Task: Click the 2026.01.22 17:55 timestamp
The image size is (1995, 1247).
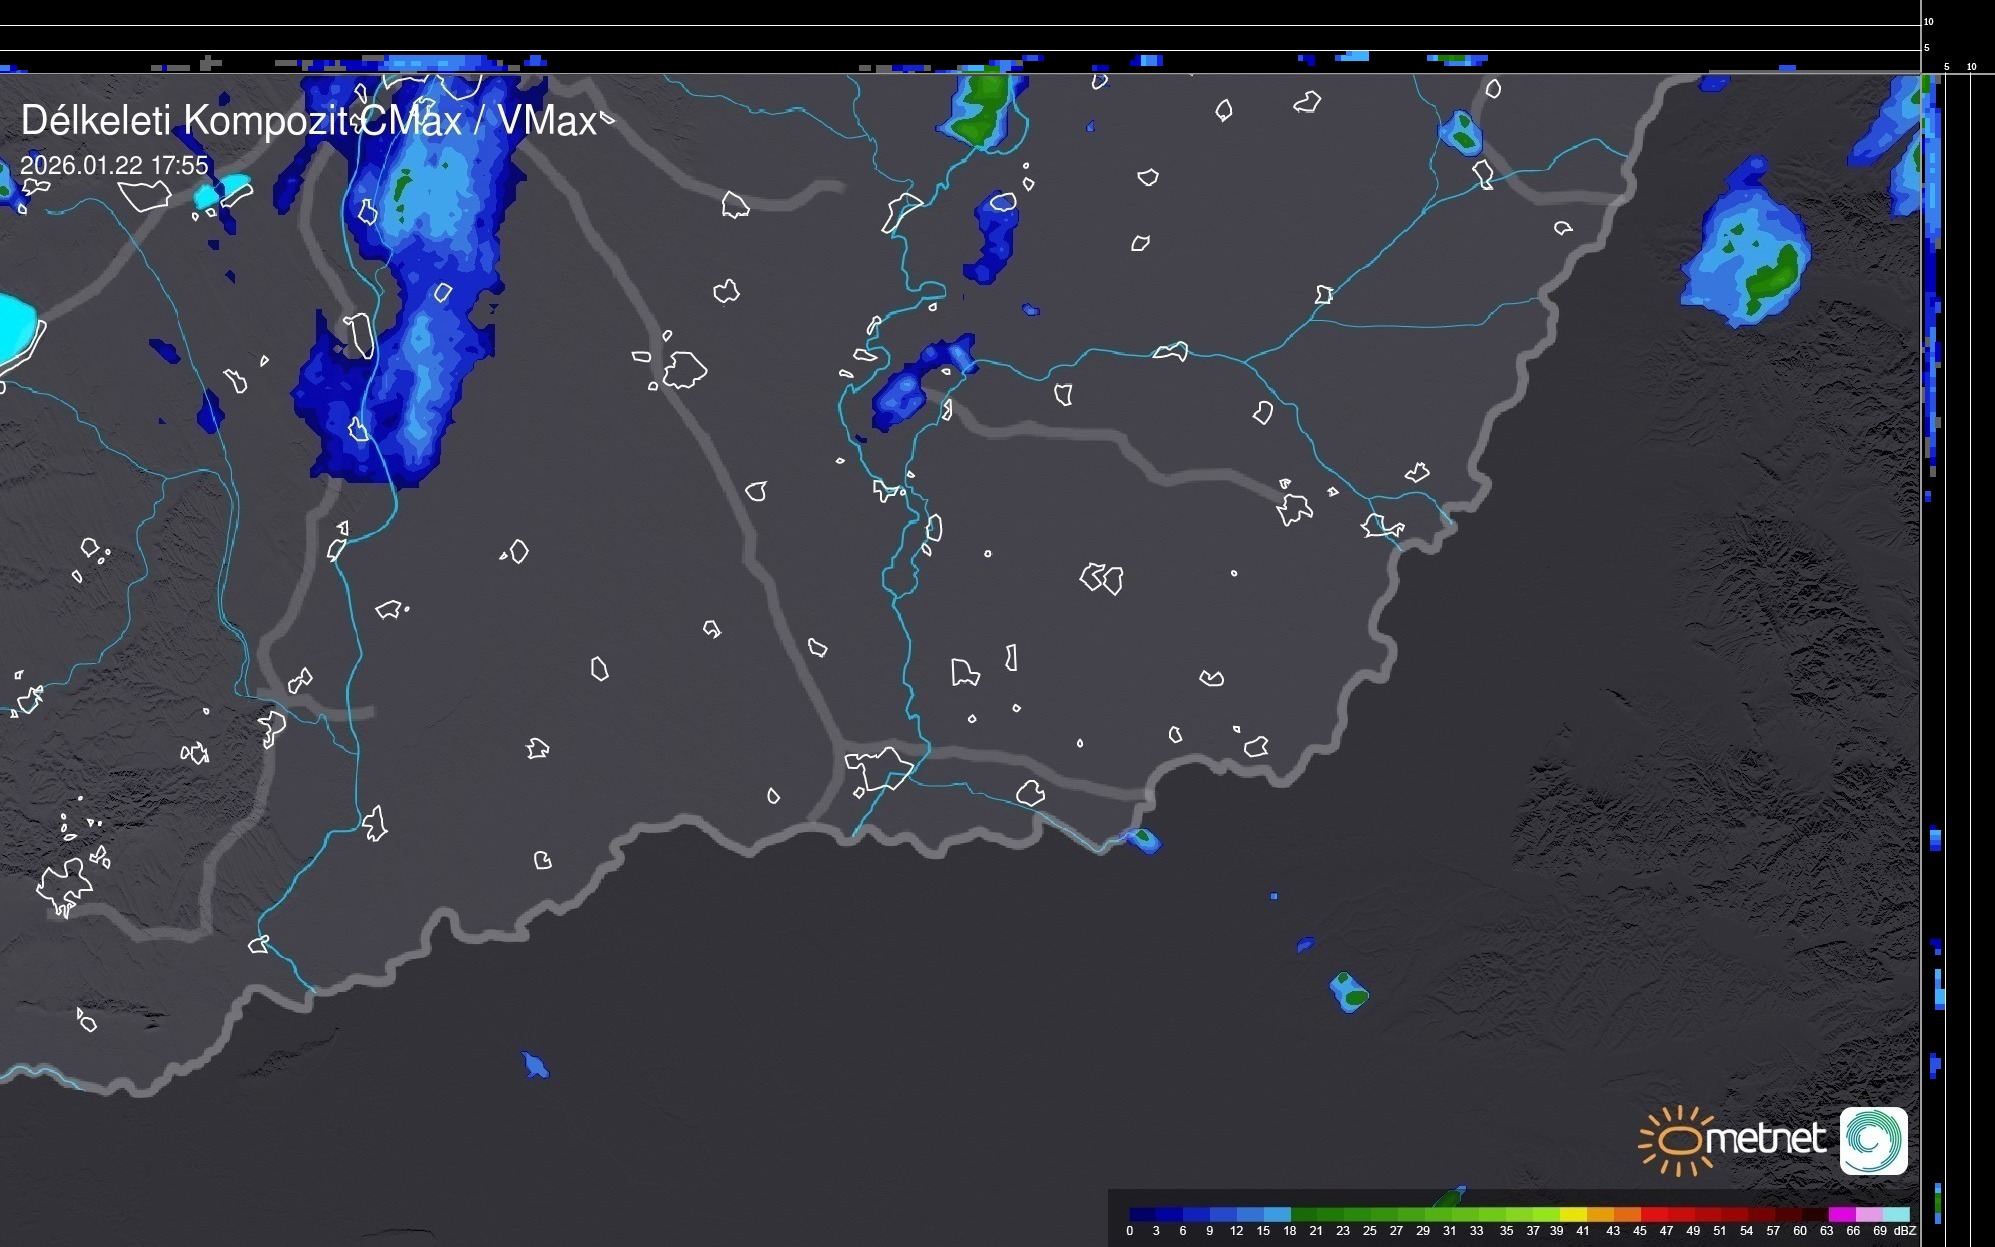Action: [114, 165]
